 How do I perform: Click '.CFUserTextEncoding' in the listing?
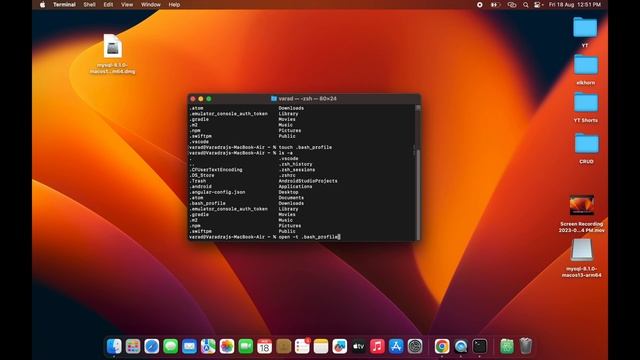coord(216,170)
